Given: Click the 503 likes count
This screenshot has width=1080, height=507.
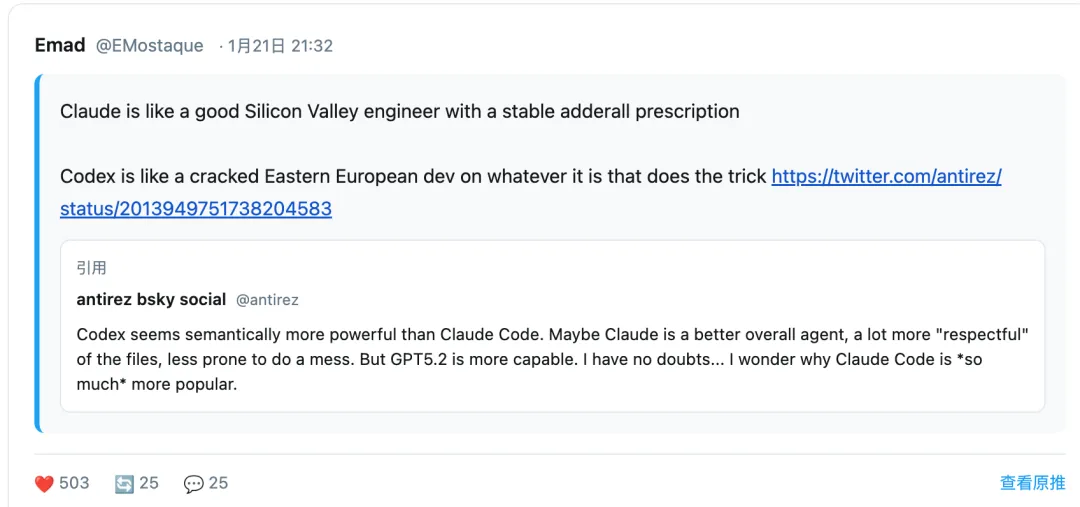Looking at the screenshot, I should pos(74,483).
